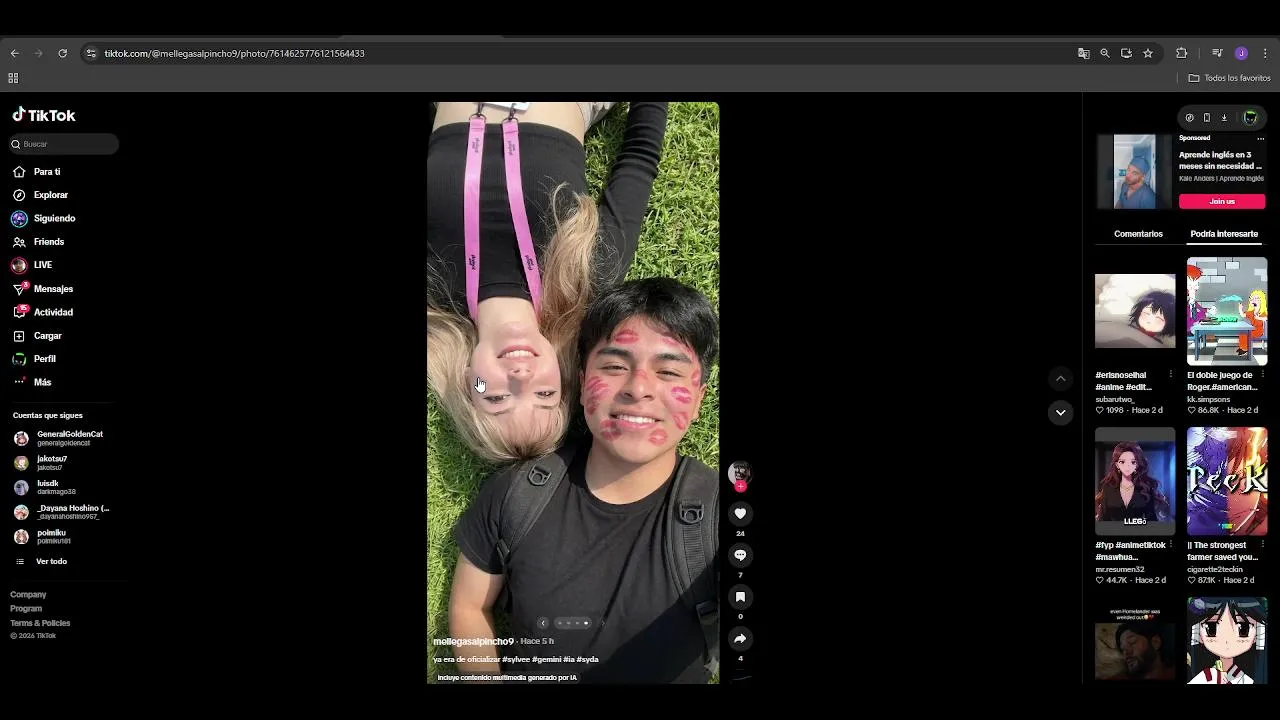Like the photo with heart icon
The image size is (1280, 720).
click(740, 513)
